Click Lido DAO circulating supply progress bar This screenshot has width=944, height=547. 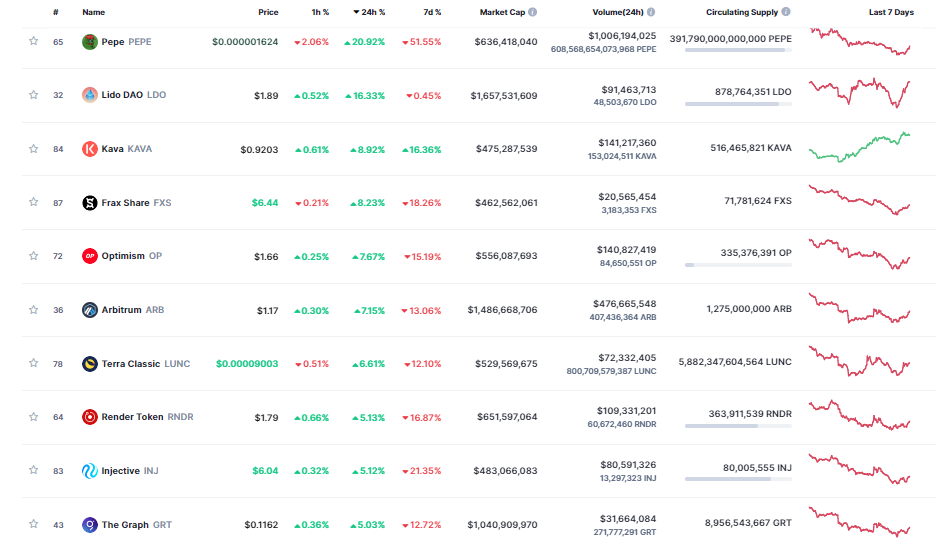738,104
